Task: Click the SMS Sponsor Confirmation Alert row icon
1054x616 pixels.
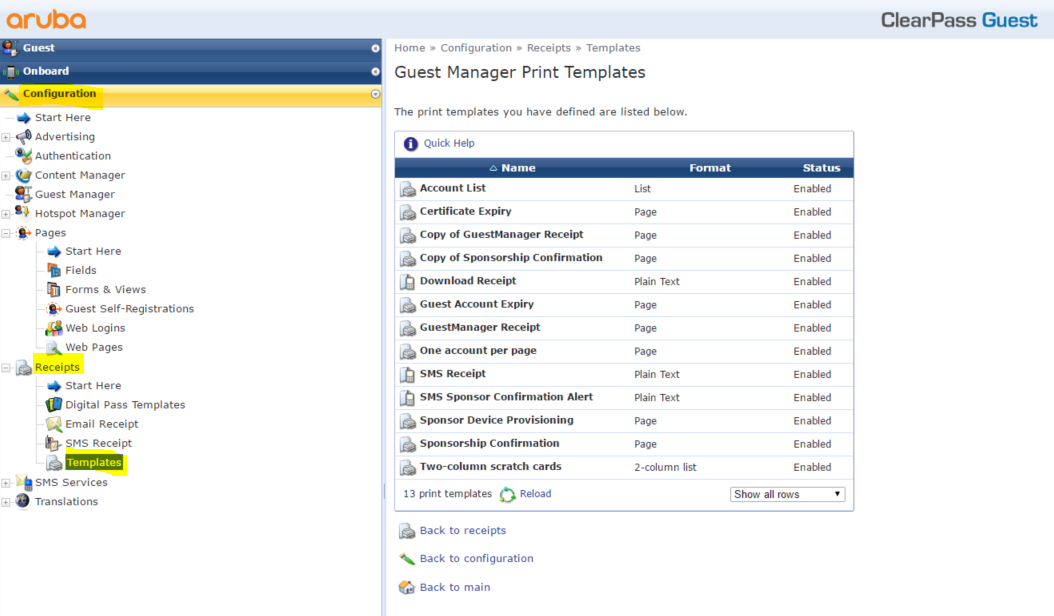Action: tap(407, 397)
